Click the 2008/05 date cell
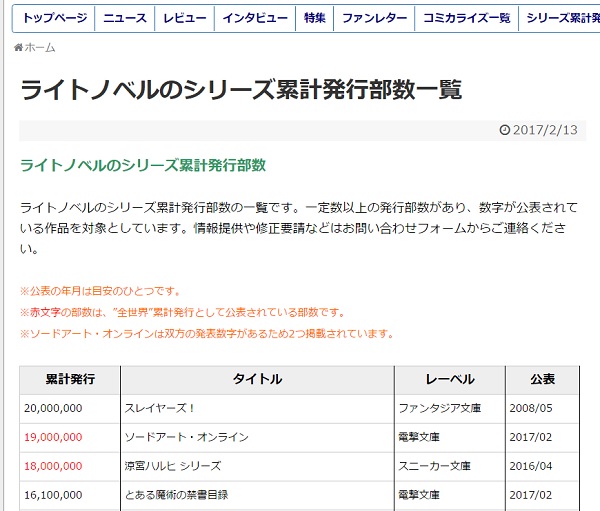Image resolution: width=600 pixels, height=511 pixels. 542,408
